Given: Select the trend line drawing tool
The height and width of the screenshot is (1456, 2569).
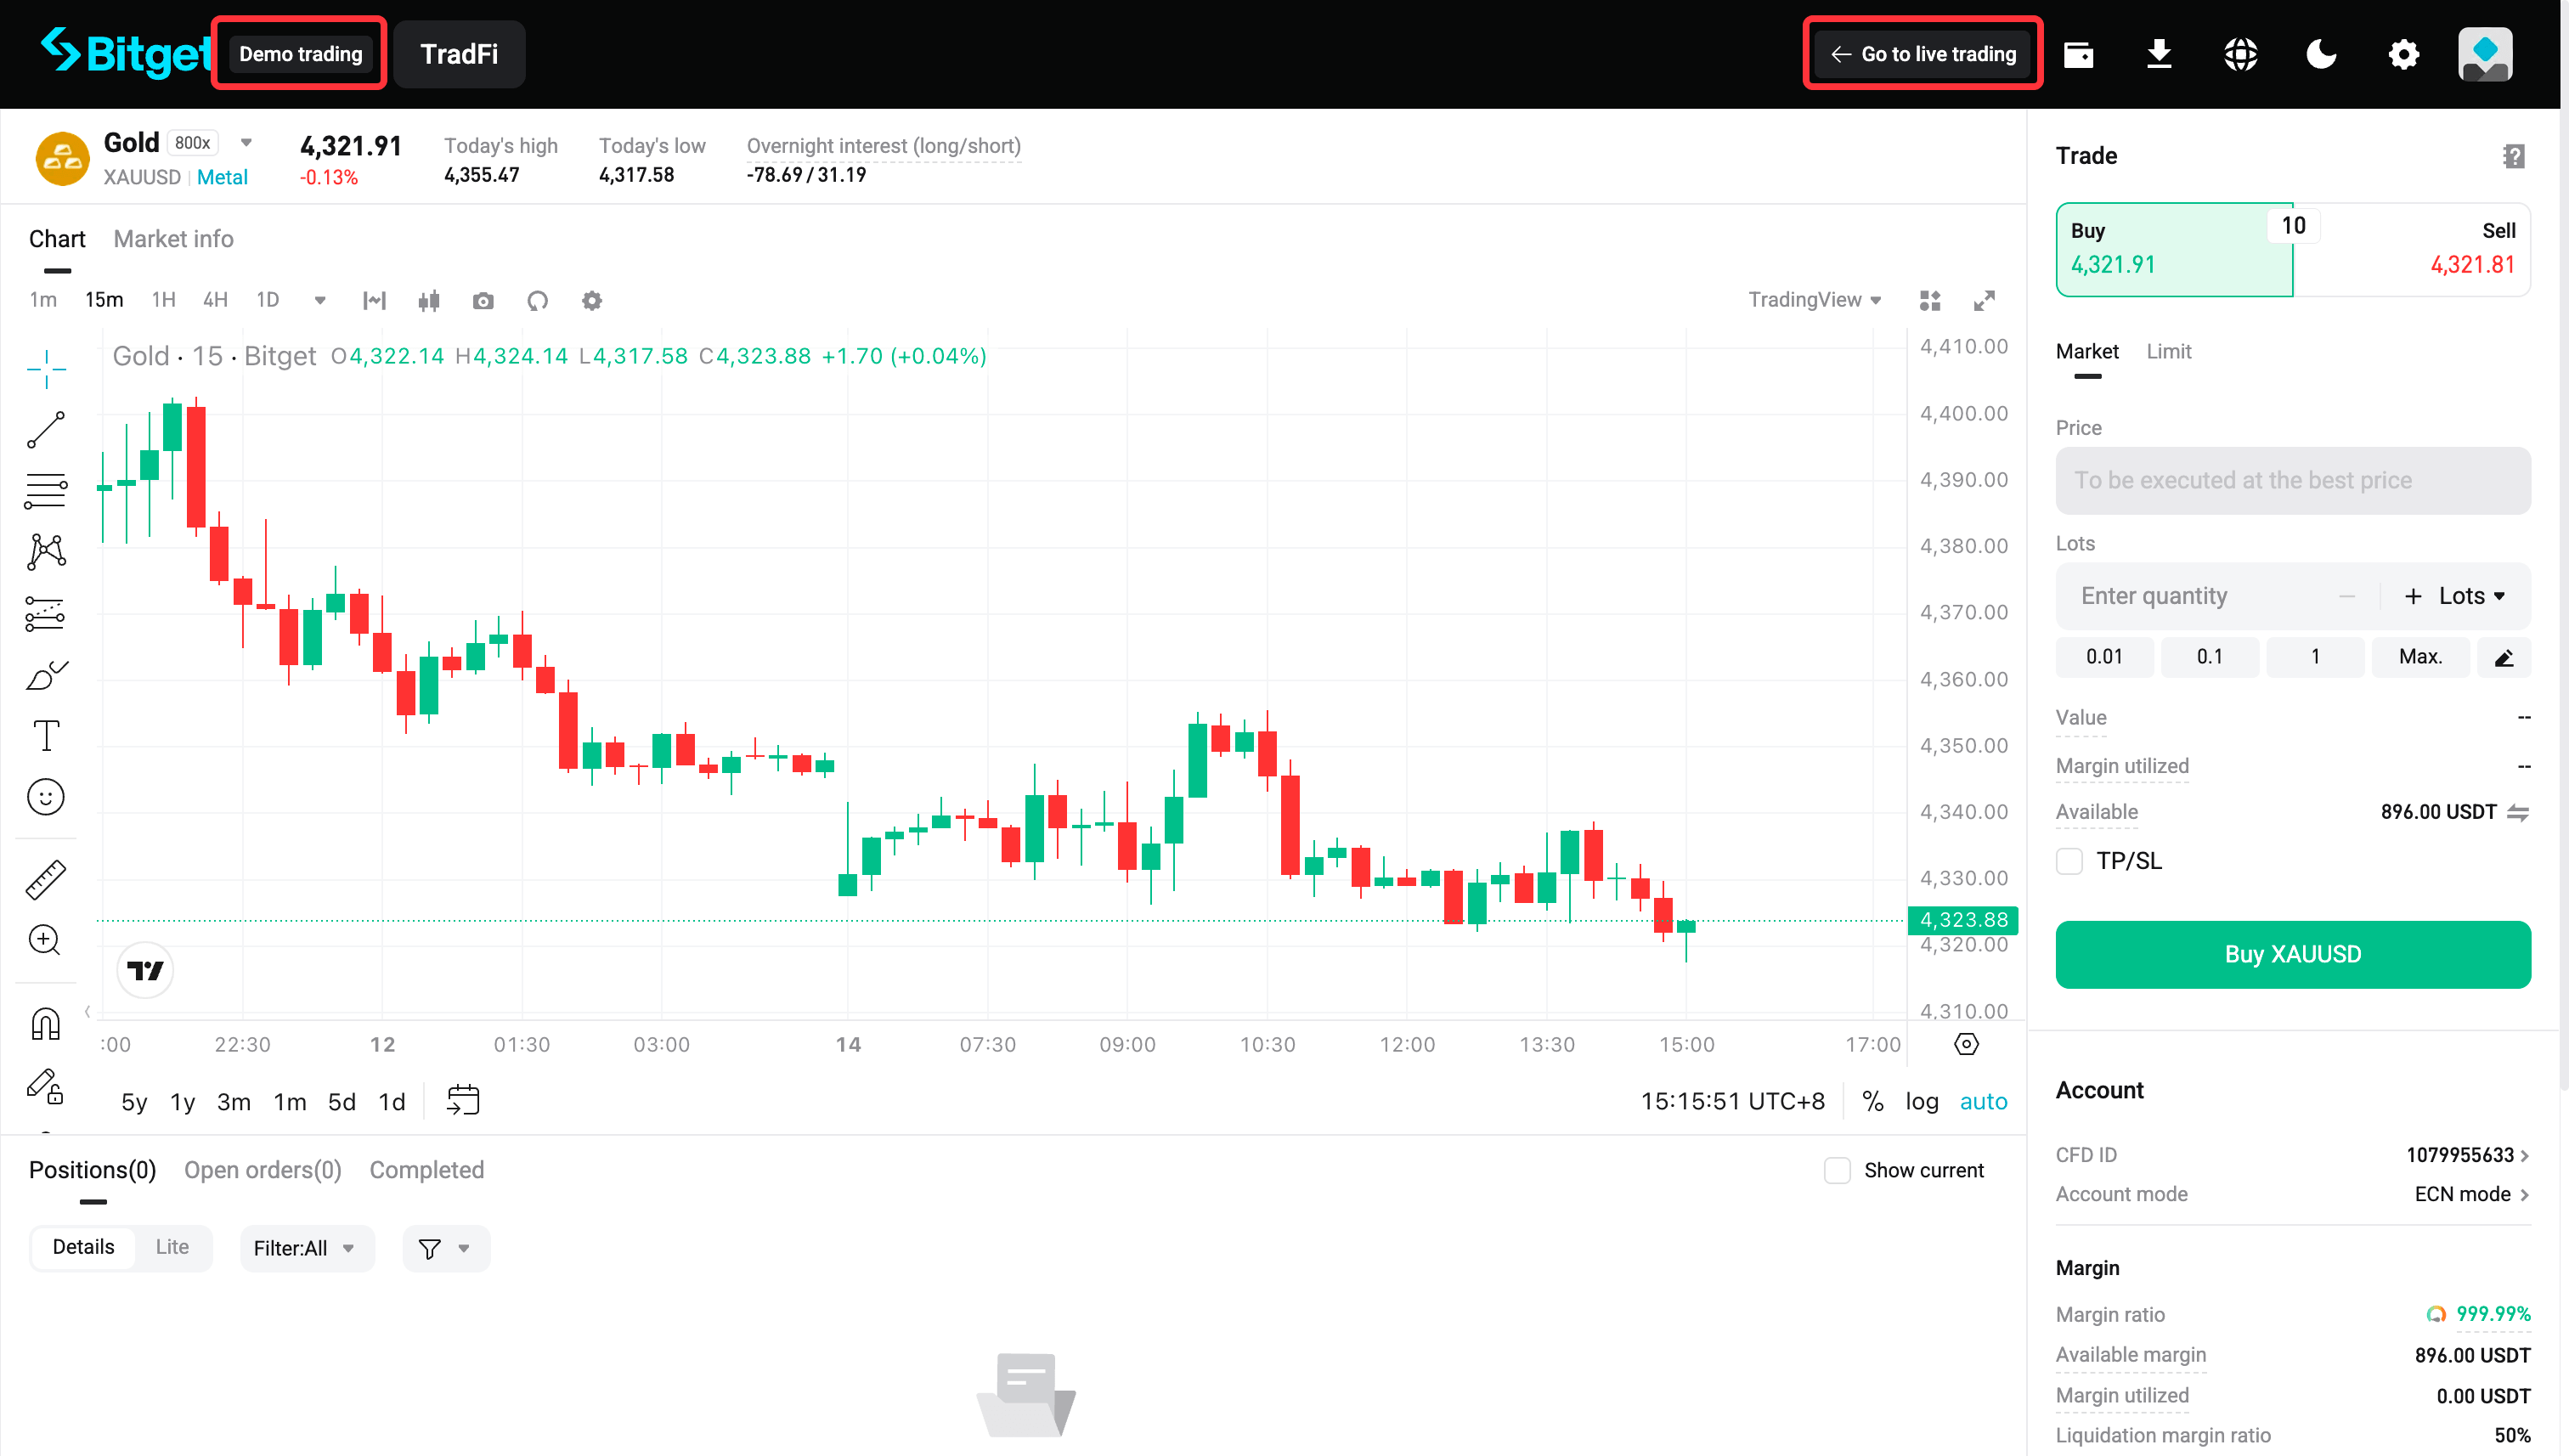Looking at the screenshot, I should click(46, 430).
